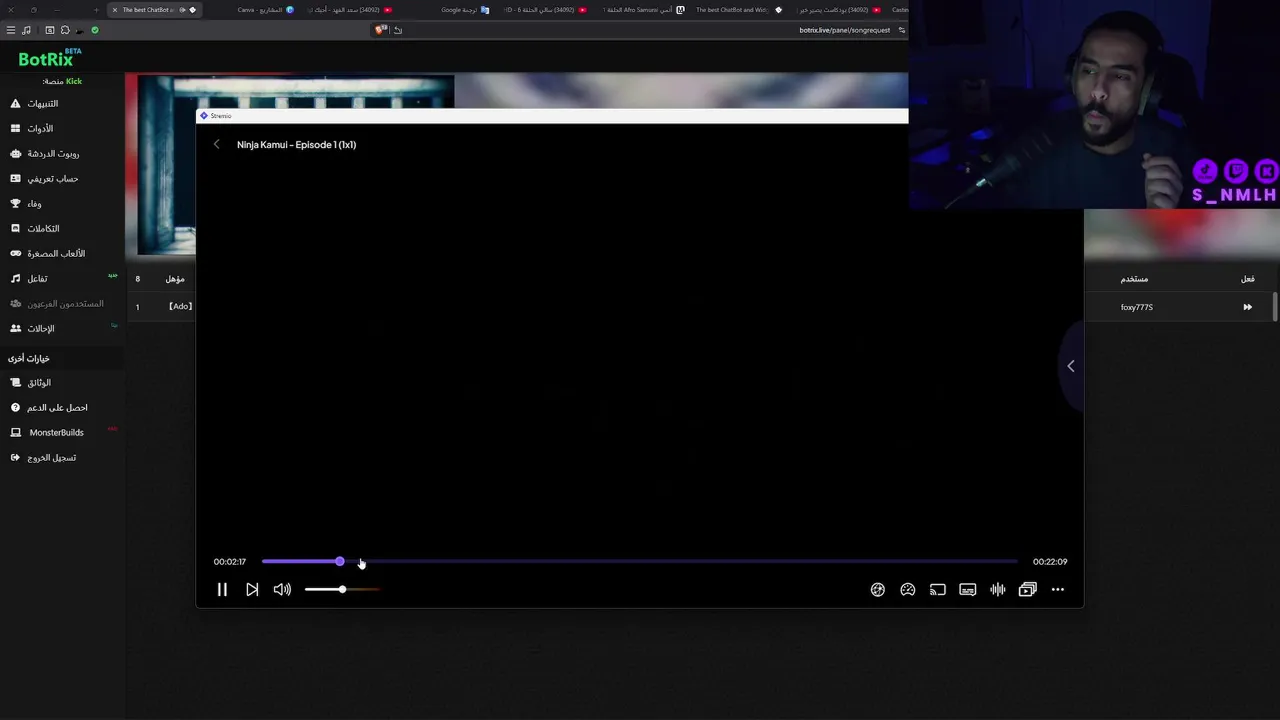Switch to the Canva browser tab
Viewport: 1280px width, 720px height.
265,10
